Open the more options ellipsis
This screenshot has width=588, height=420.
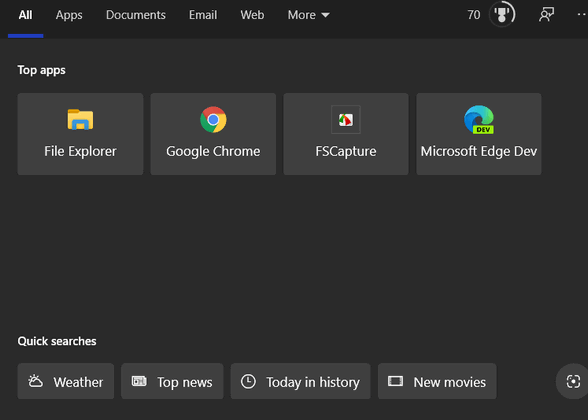[582, 15]
